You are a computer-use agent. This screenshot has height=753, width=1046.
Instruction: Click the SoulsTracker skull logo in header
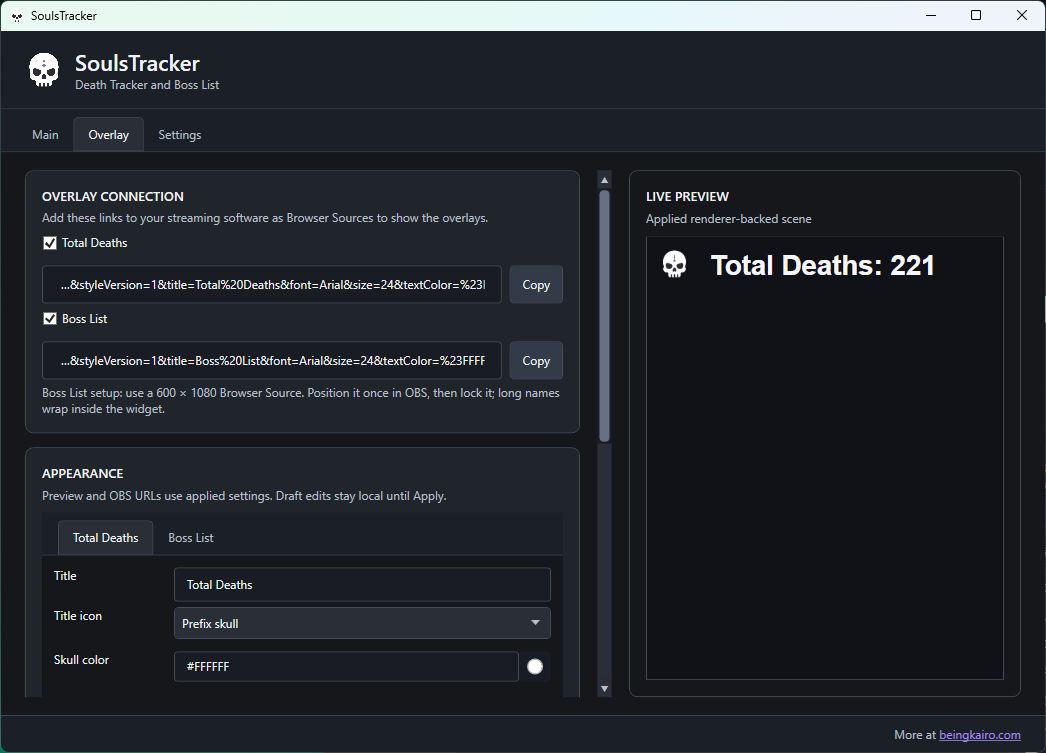[x=44, y=70]
